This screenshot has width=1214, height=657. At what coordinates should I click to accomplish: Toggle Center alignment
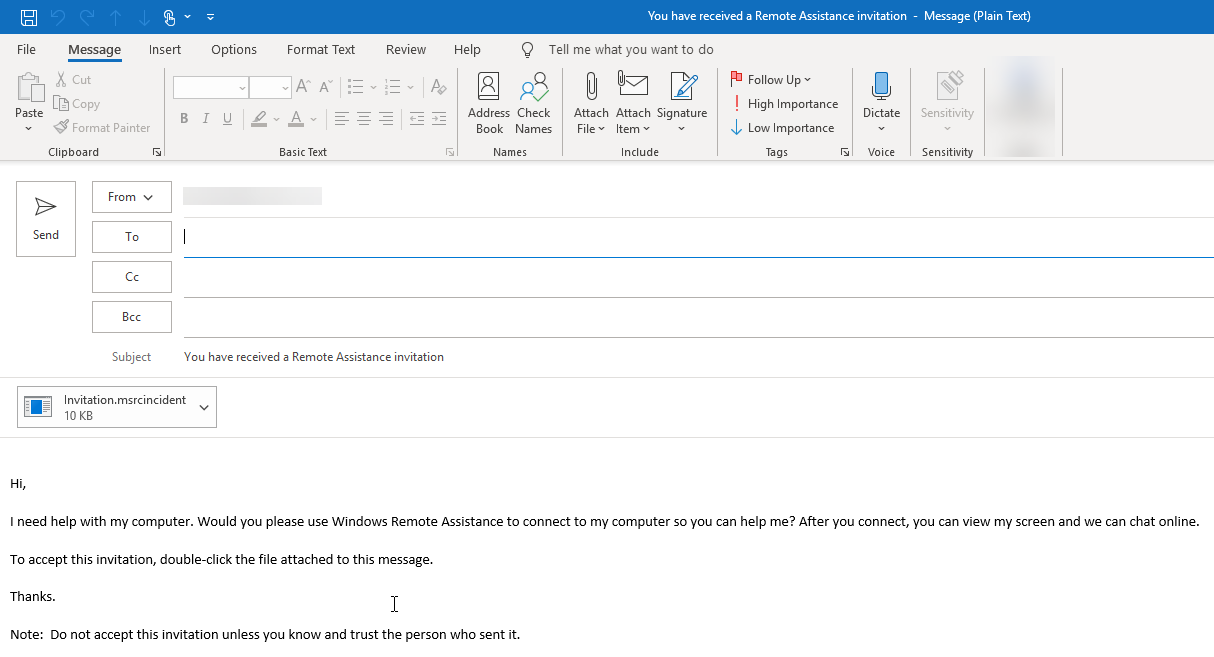364,119
